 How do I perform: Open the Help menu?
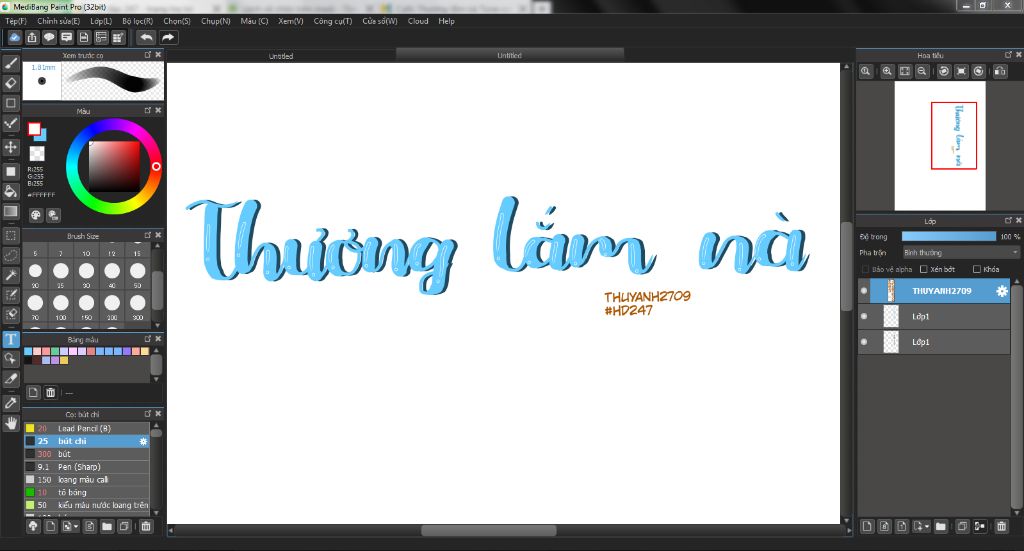pos(447,21)
